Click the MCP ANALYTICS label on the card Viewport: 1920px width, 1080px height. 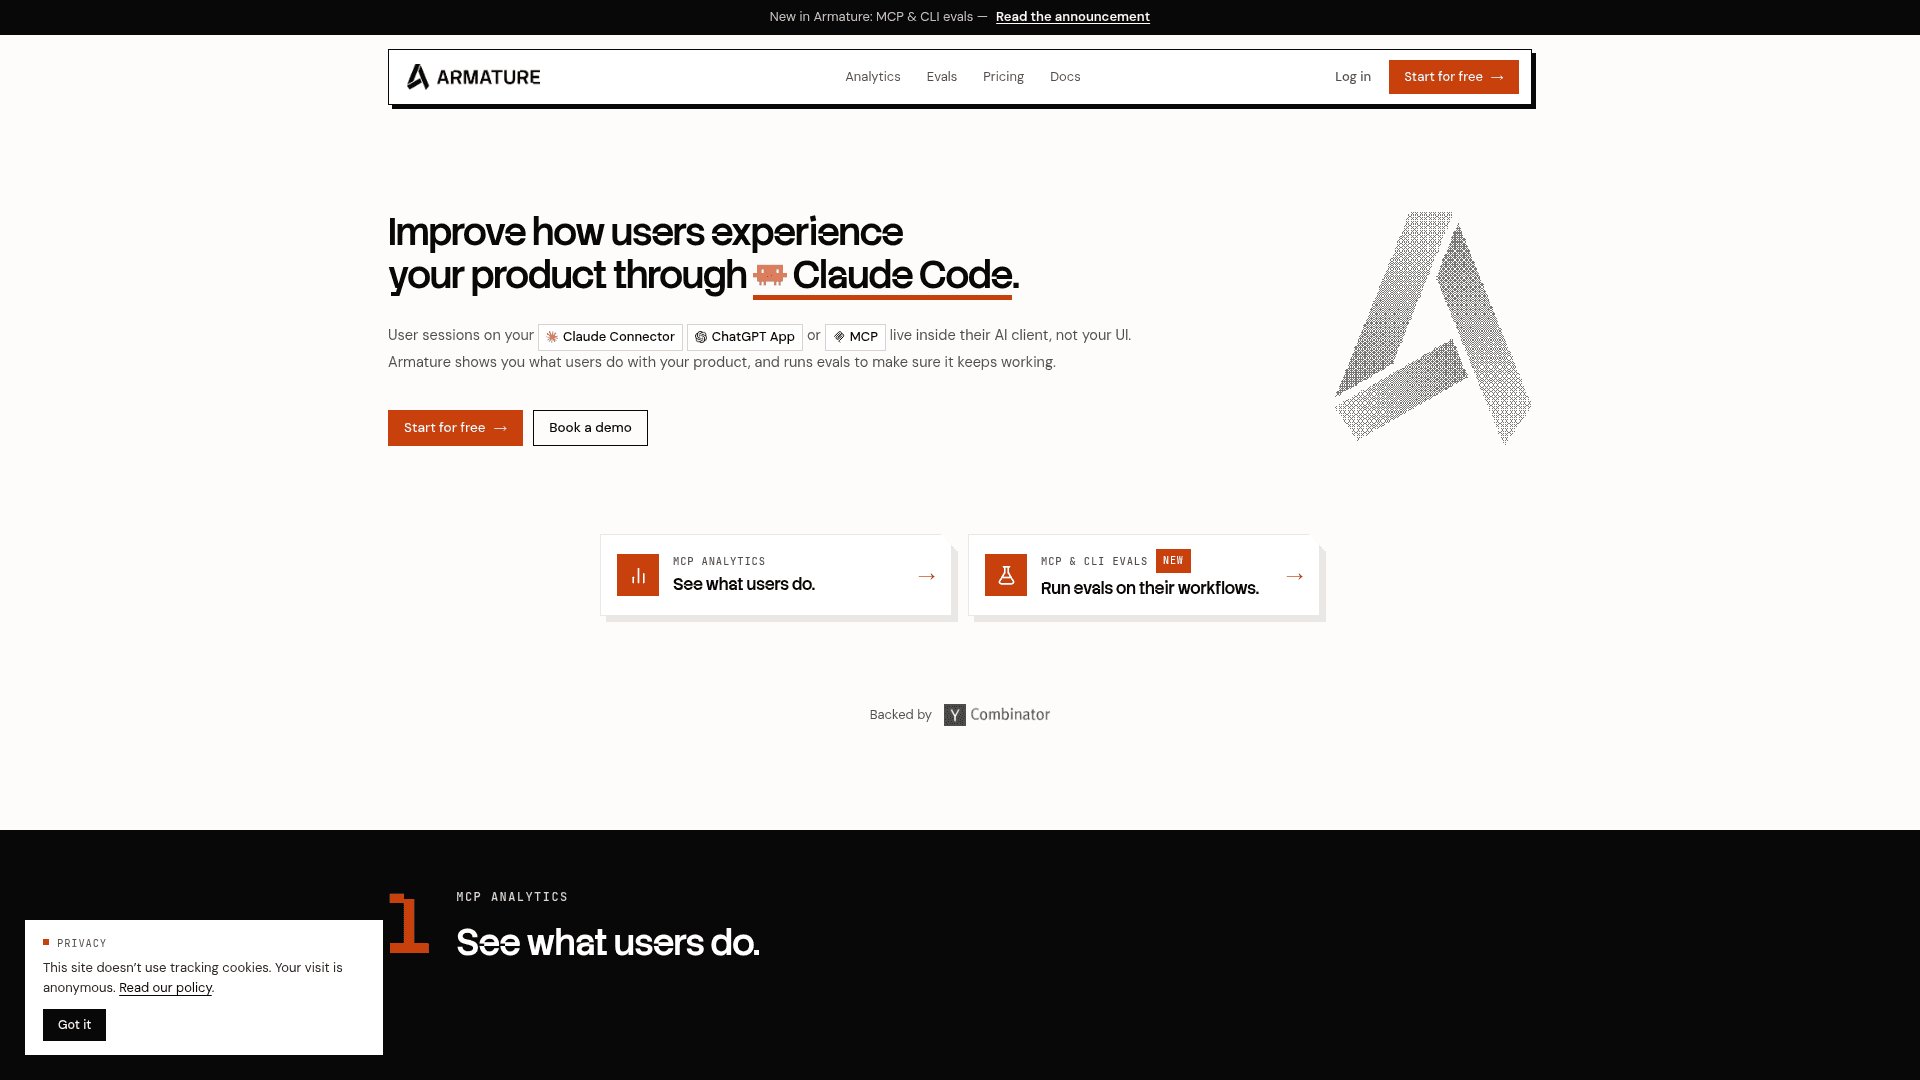point(719,562)
